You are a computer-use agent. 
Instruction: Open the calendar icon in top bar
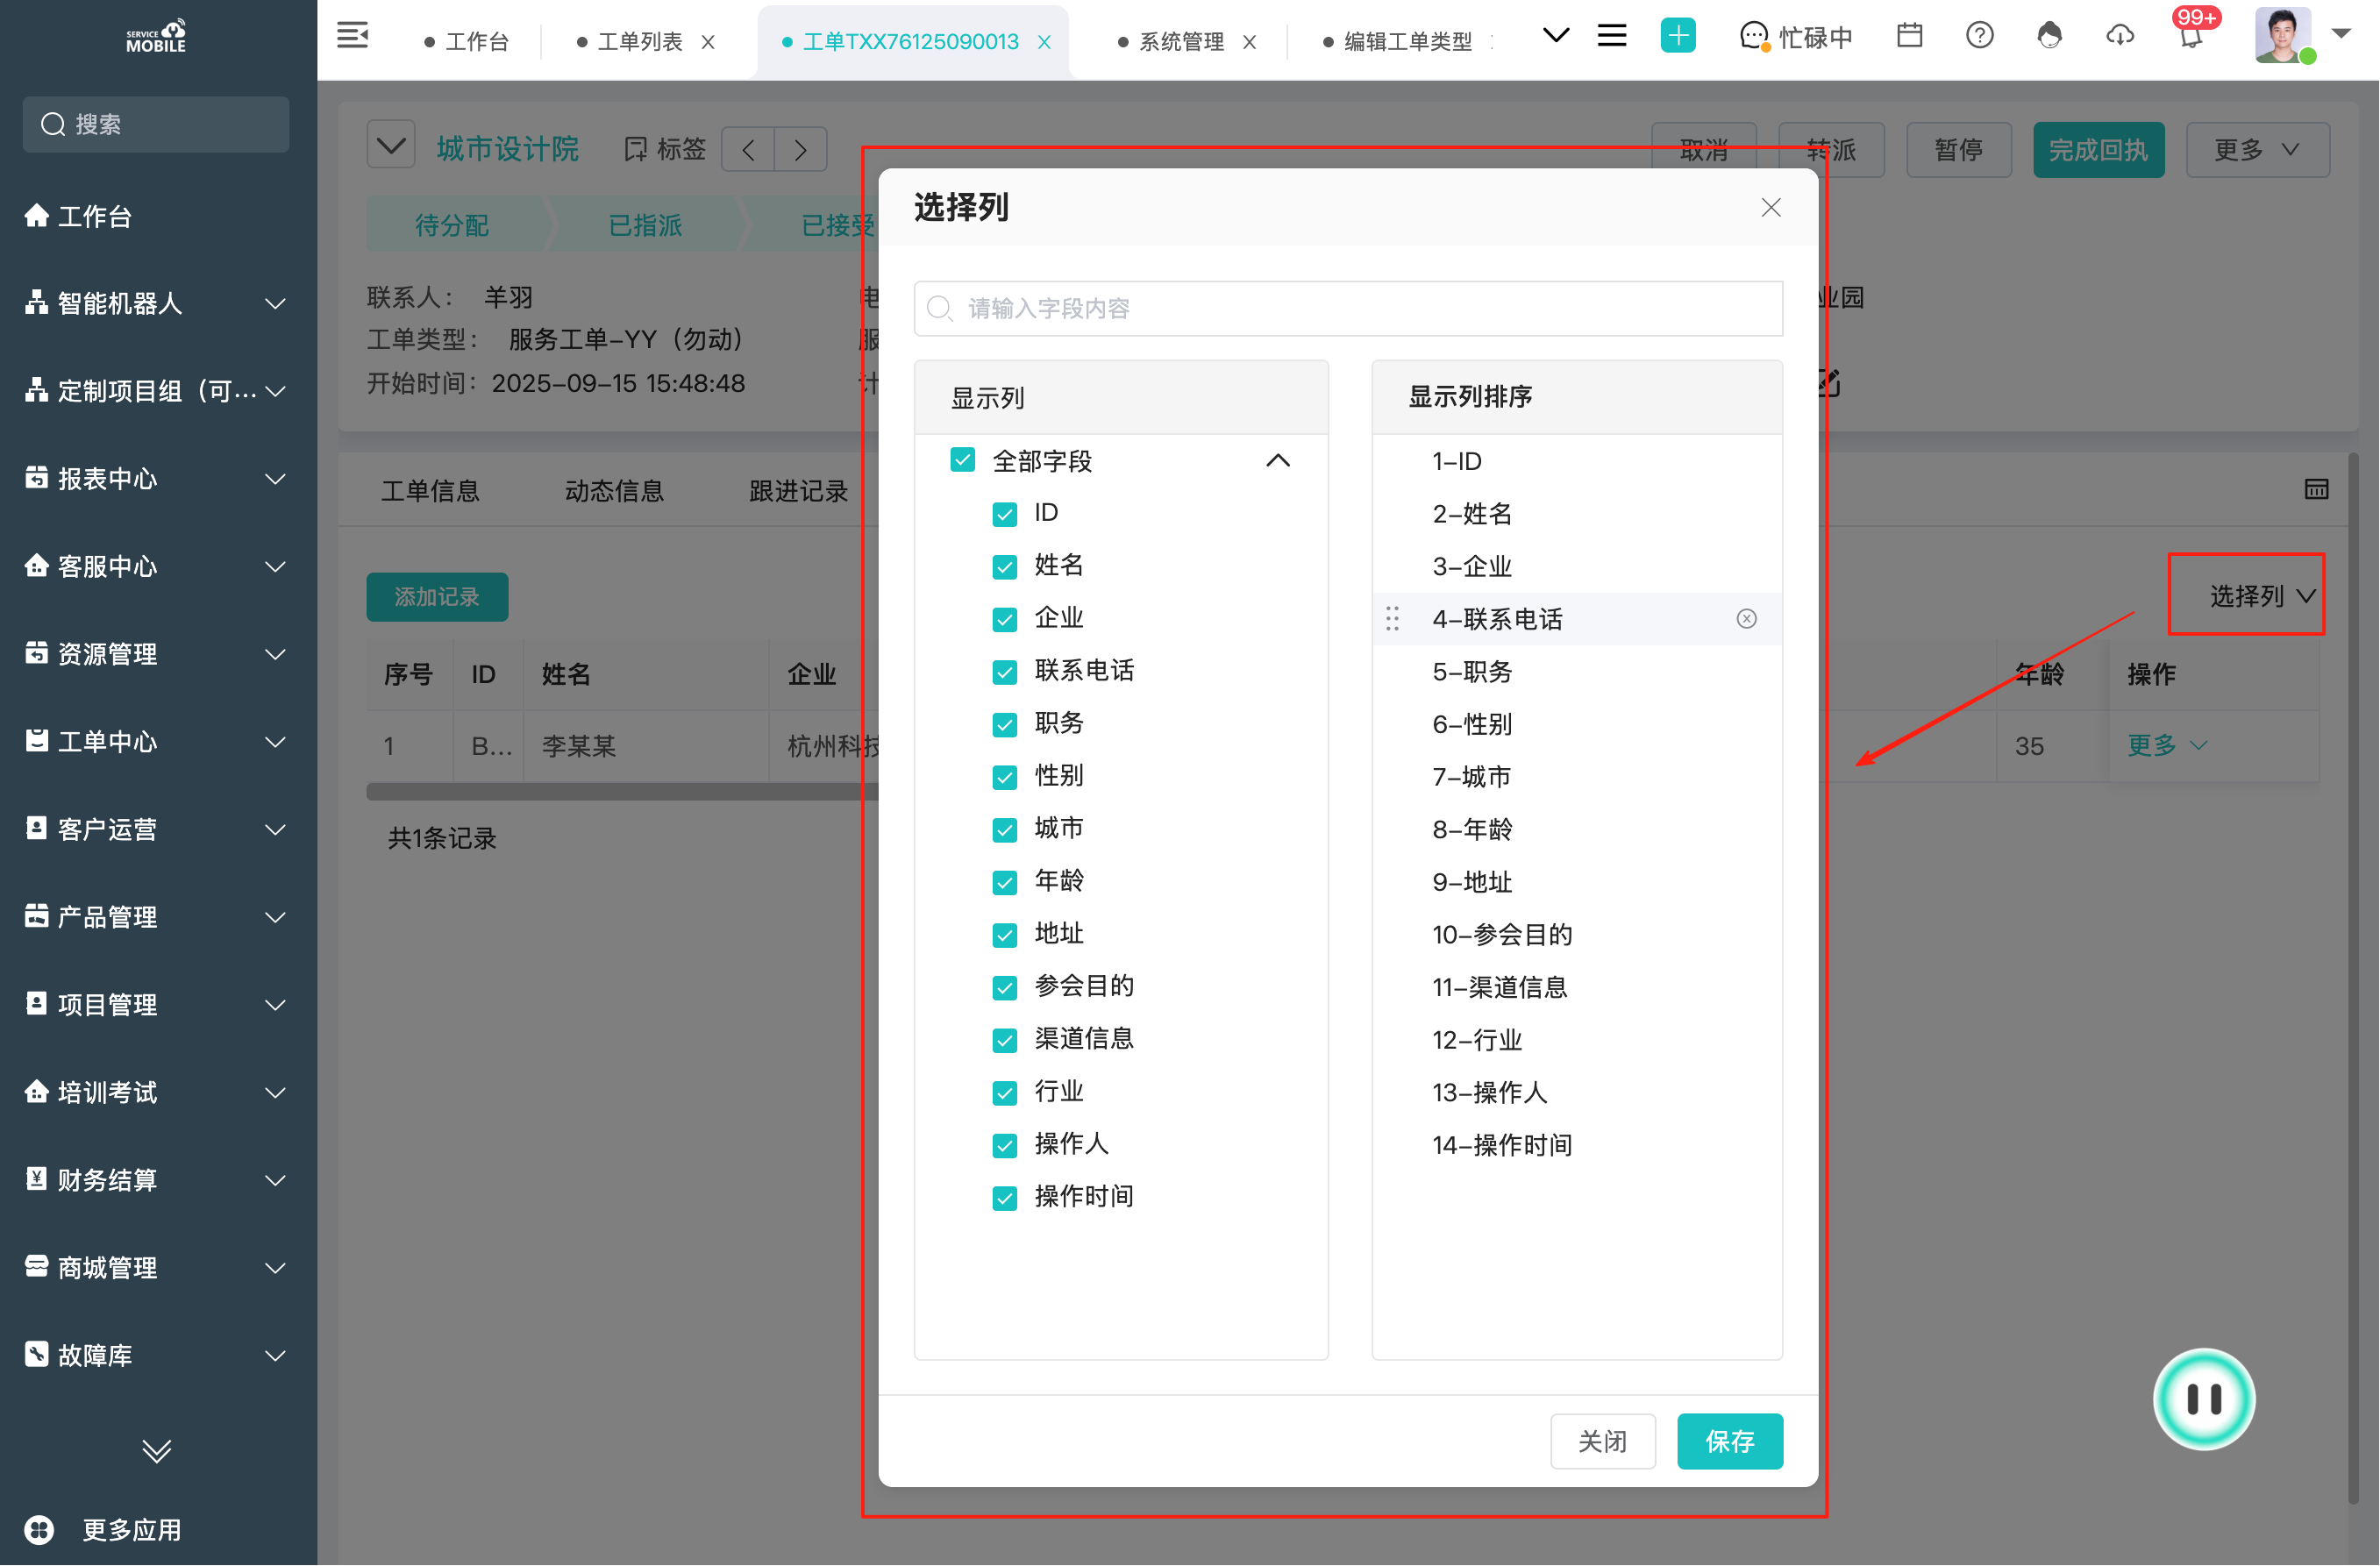pos(1909,37)
